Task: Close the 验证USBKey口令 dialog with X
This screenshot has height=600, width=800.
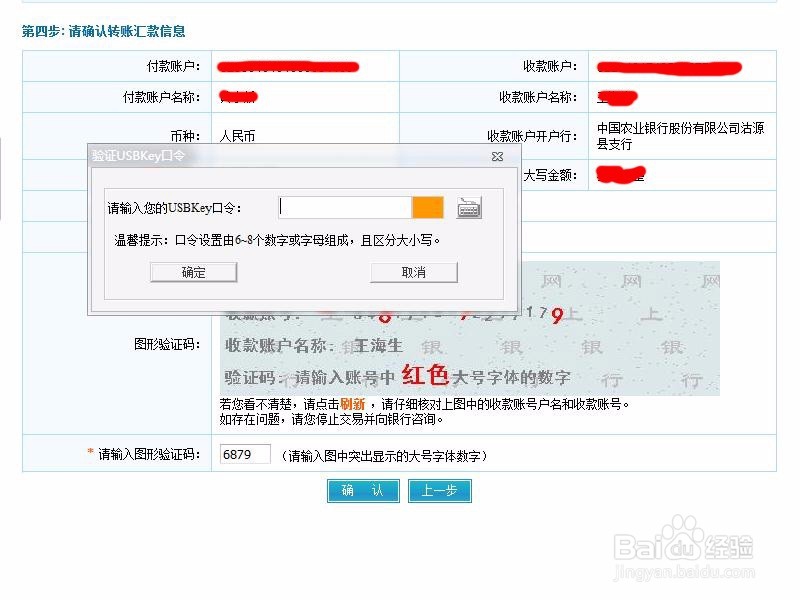Action: [x=497, y=156]
